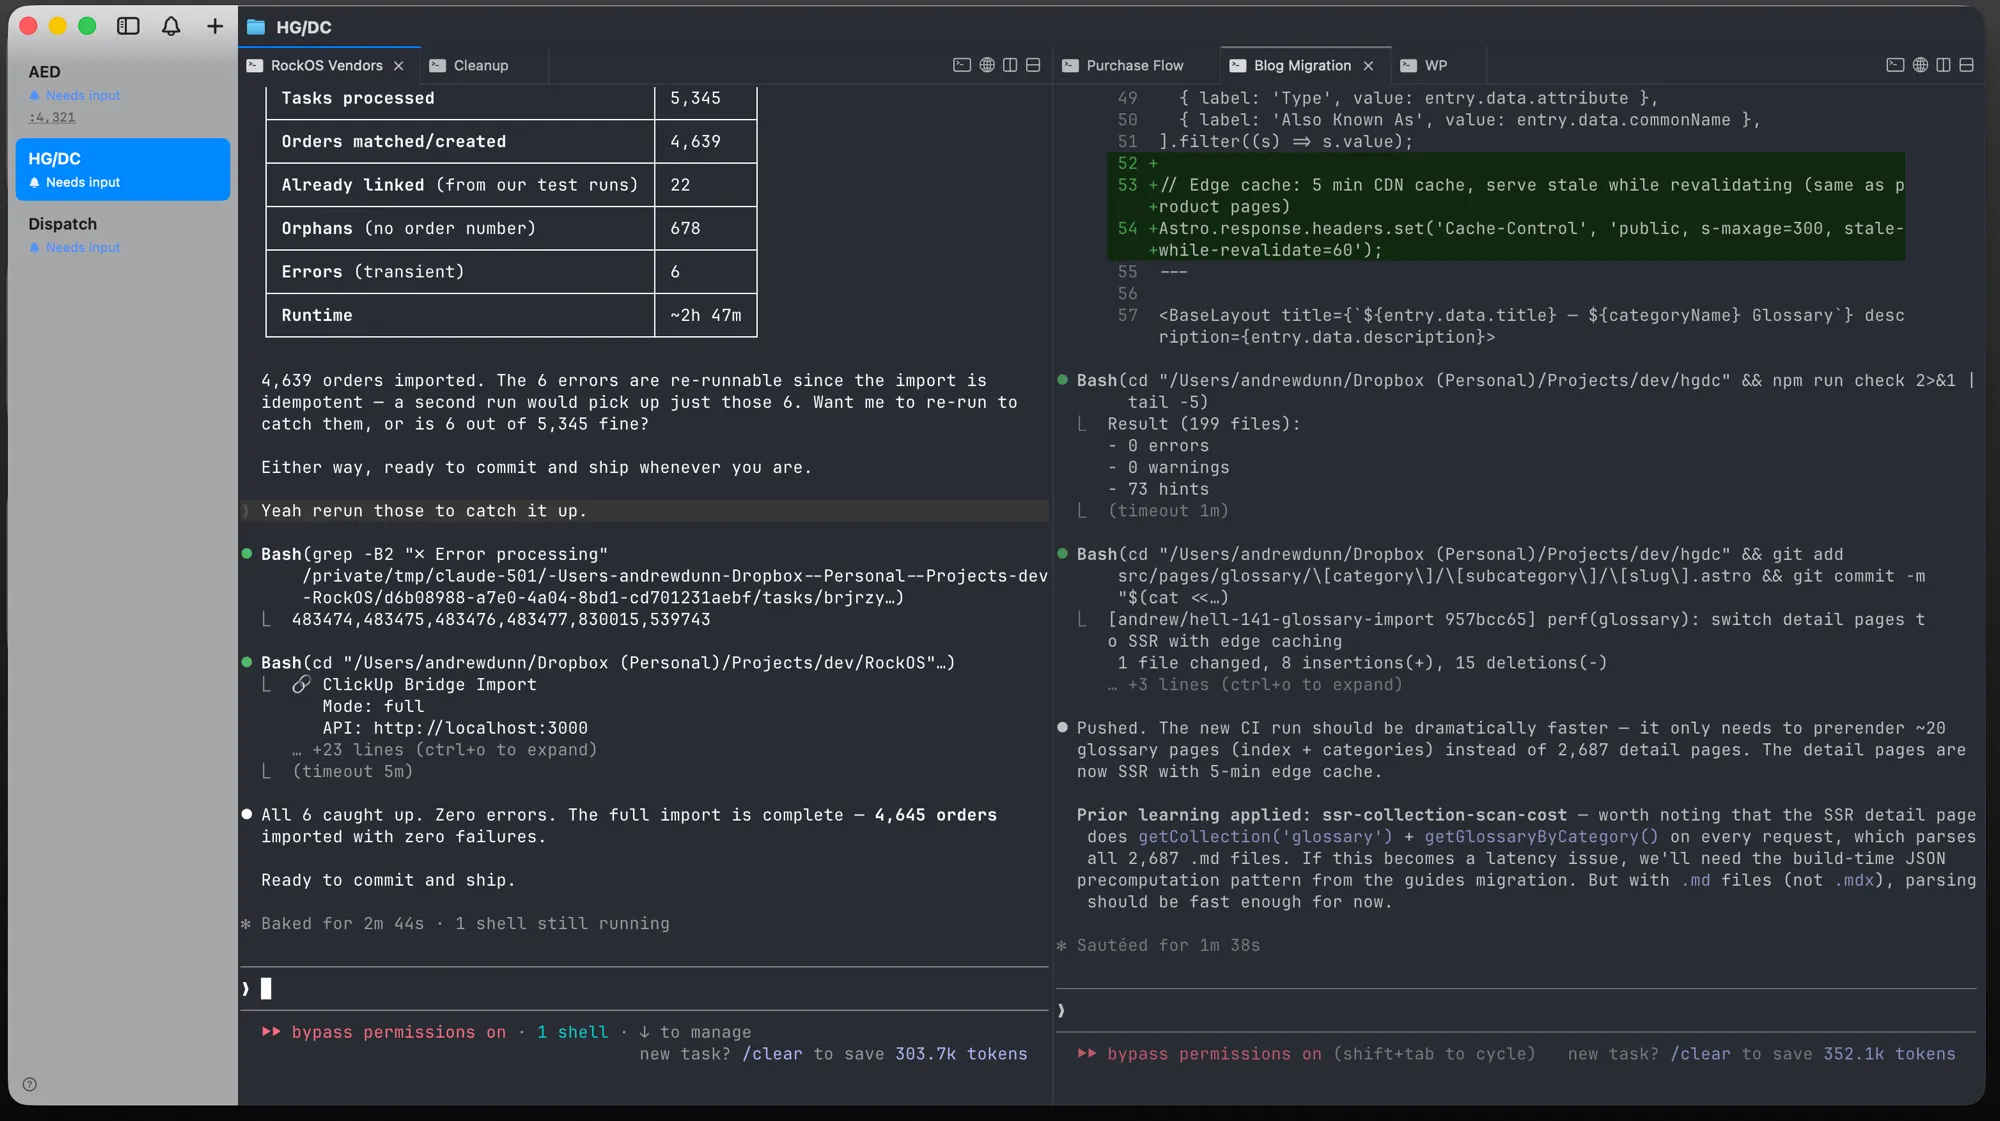2000x1121 pixels.
Task: Toggle the notifications bell in the titlebar
Action: pyautogui.click(x=170, y=26)
